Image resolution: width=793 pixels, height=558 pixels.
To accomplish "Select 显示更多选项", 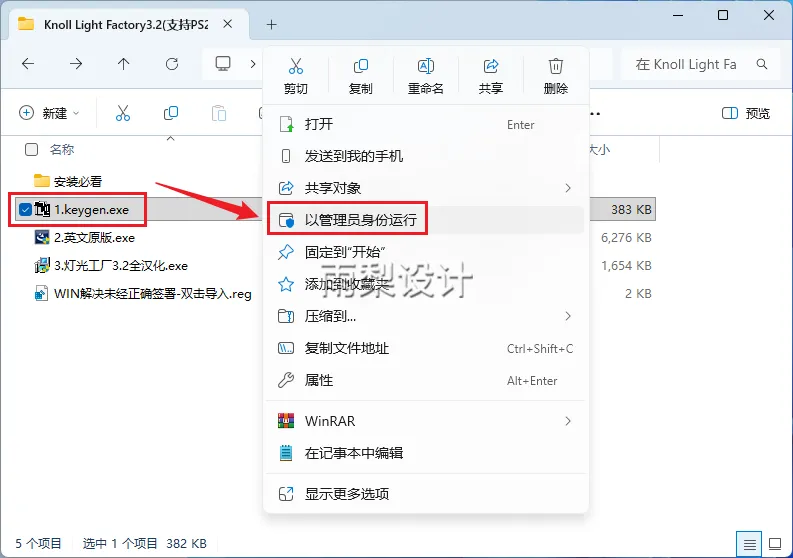I will pyautogui.click(x=425, y=494).
